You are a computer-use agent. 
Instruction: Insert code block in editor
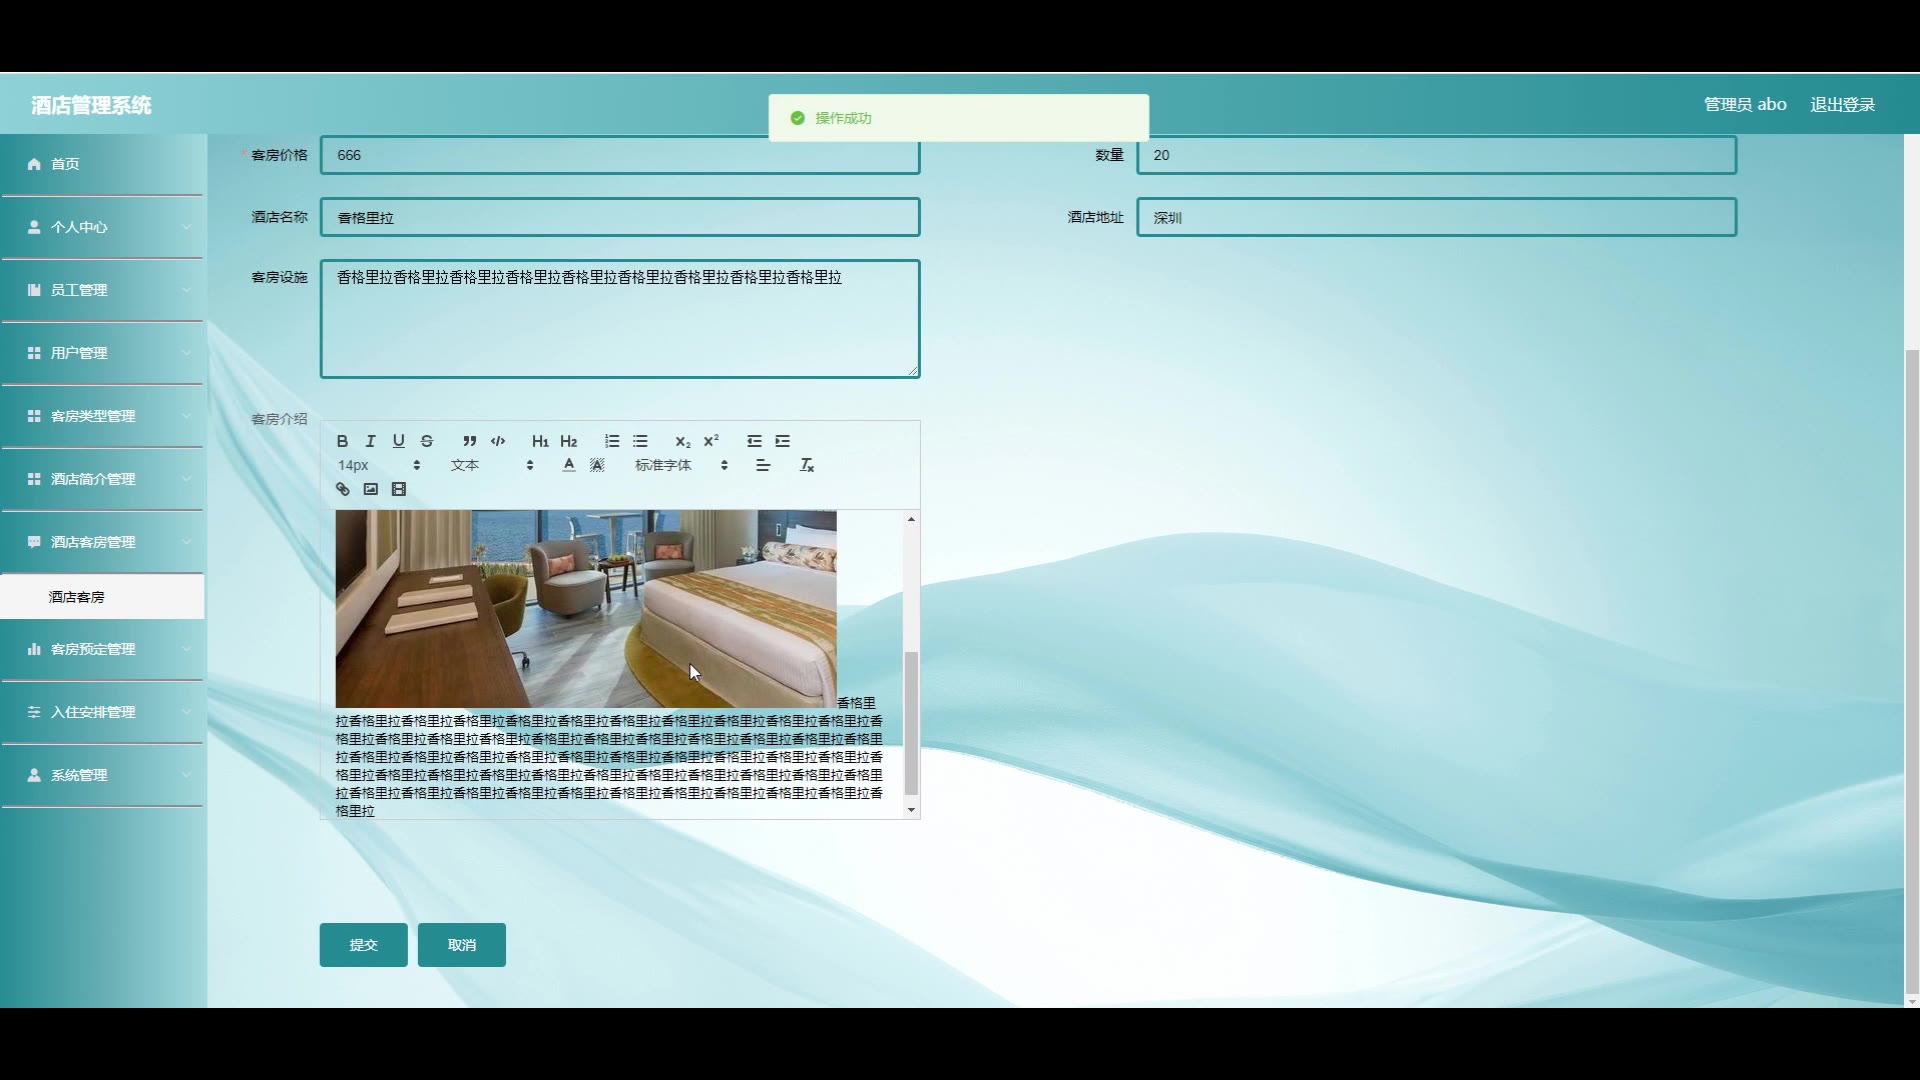[x=498, y=441]
